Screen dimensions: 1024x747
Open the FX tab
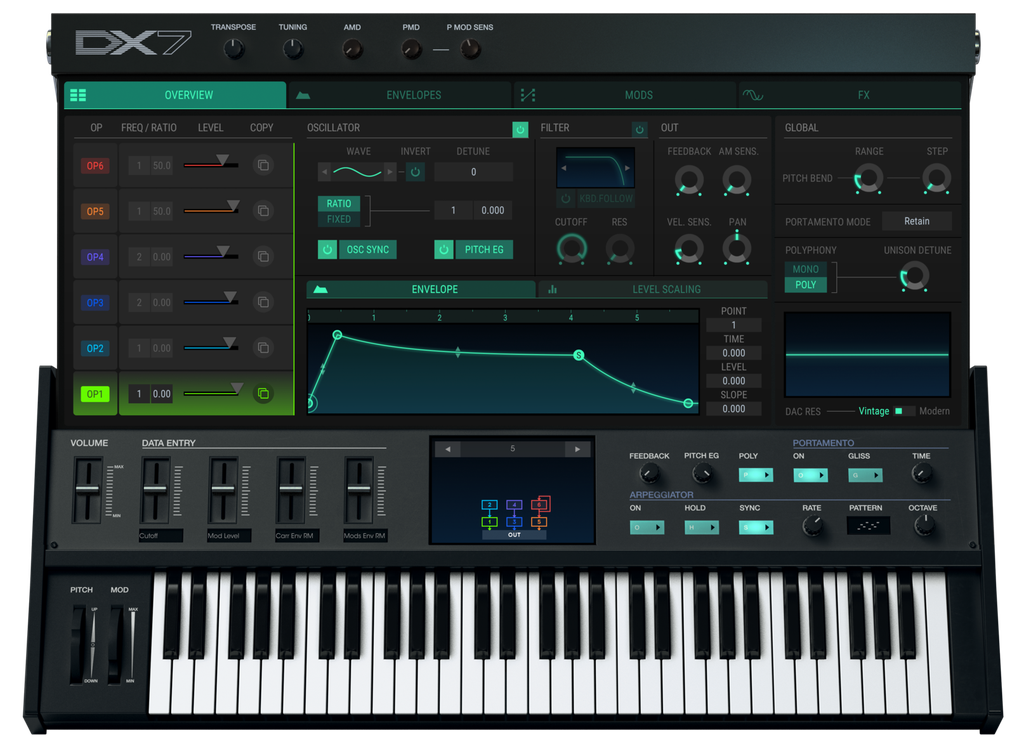coord(850,95)
